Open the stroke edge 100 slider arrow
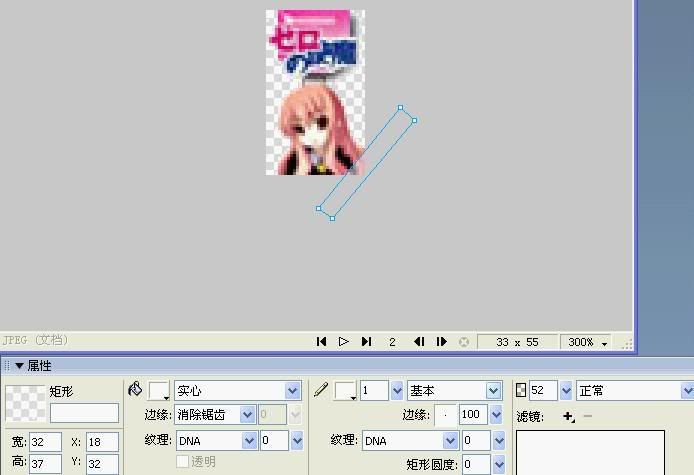The height and width of the screenshot is (475, 694). 496,415
